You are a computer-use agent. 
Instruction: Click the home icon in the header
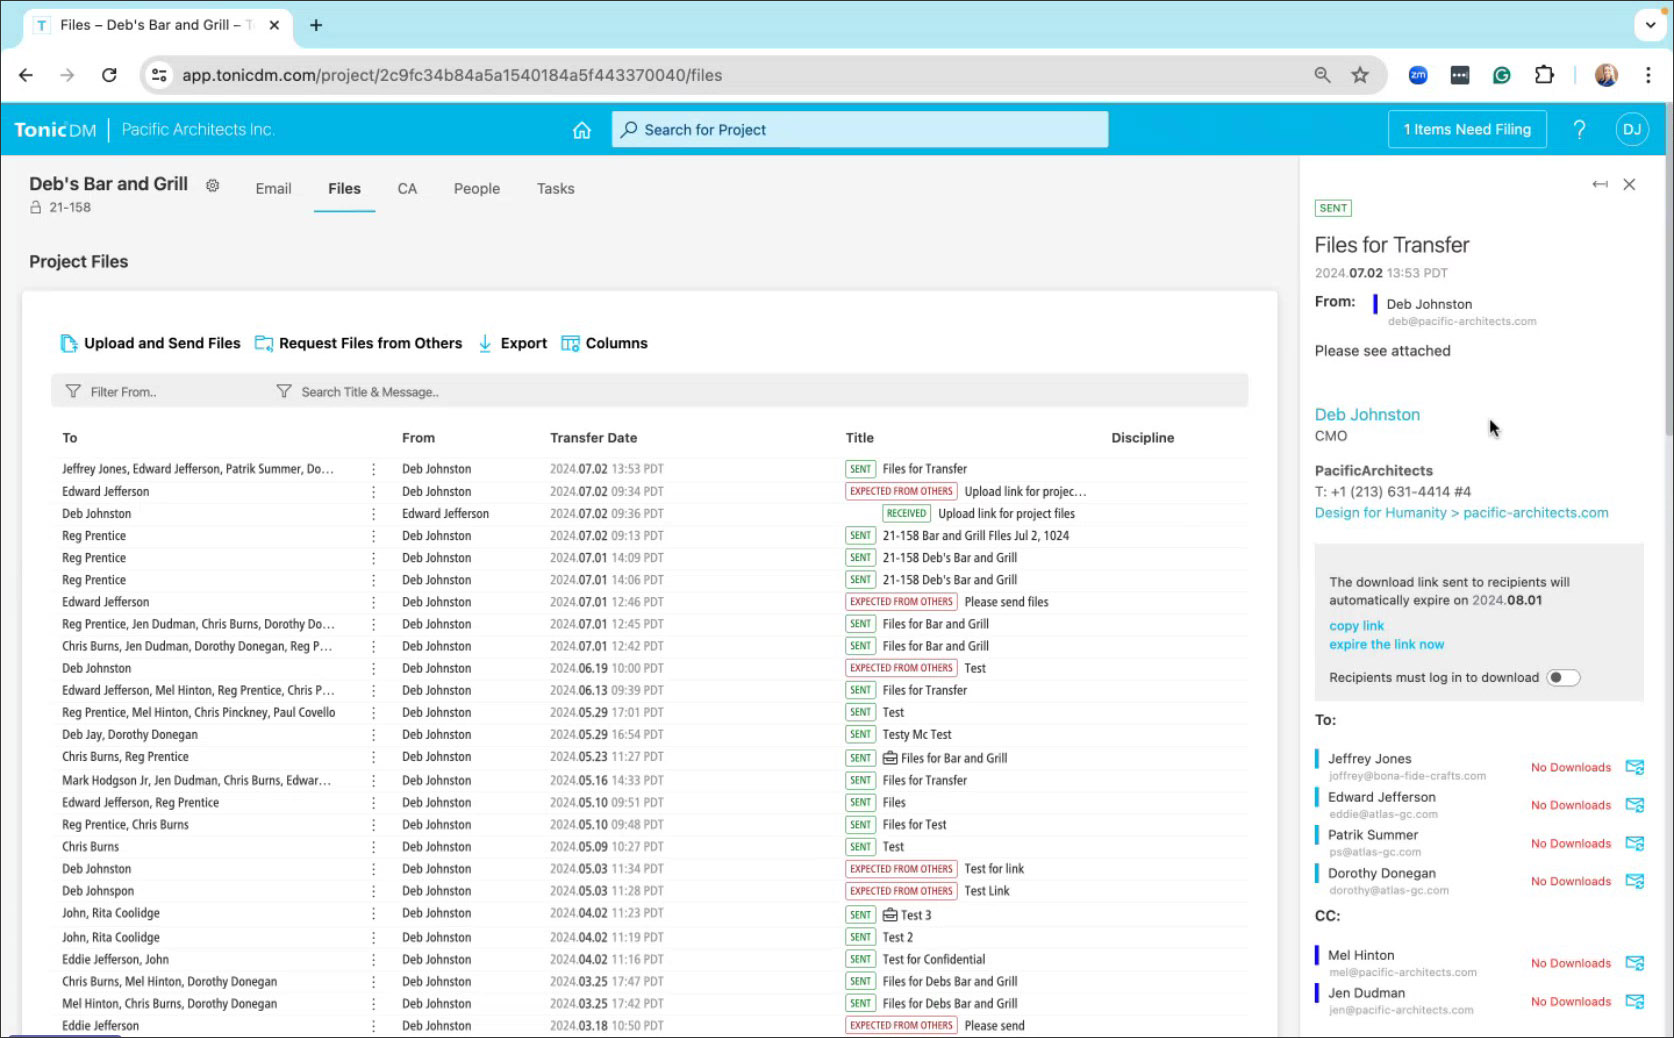pos(581,130)
